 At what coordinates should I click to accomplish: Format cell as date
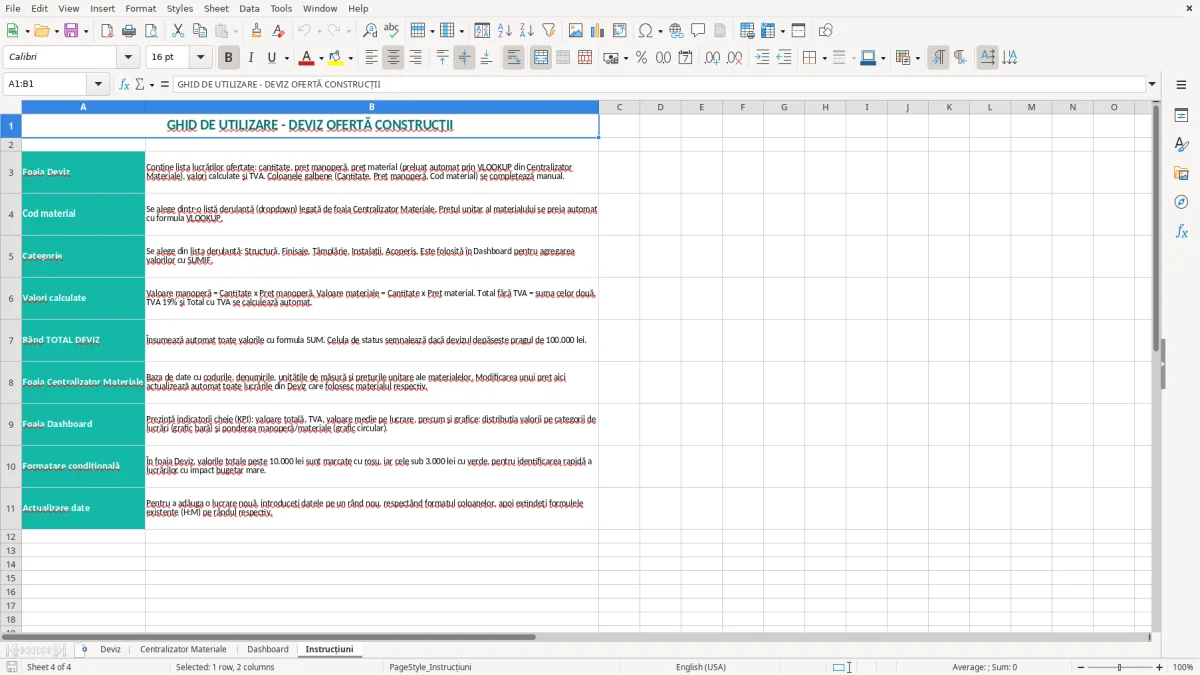(685, 58)
